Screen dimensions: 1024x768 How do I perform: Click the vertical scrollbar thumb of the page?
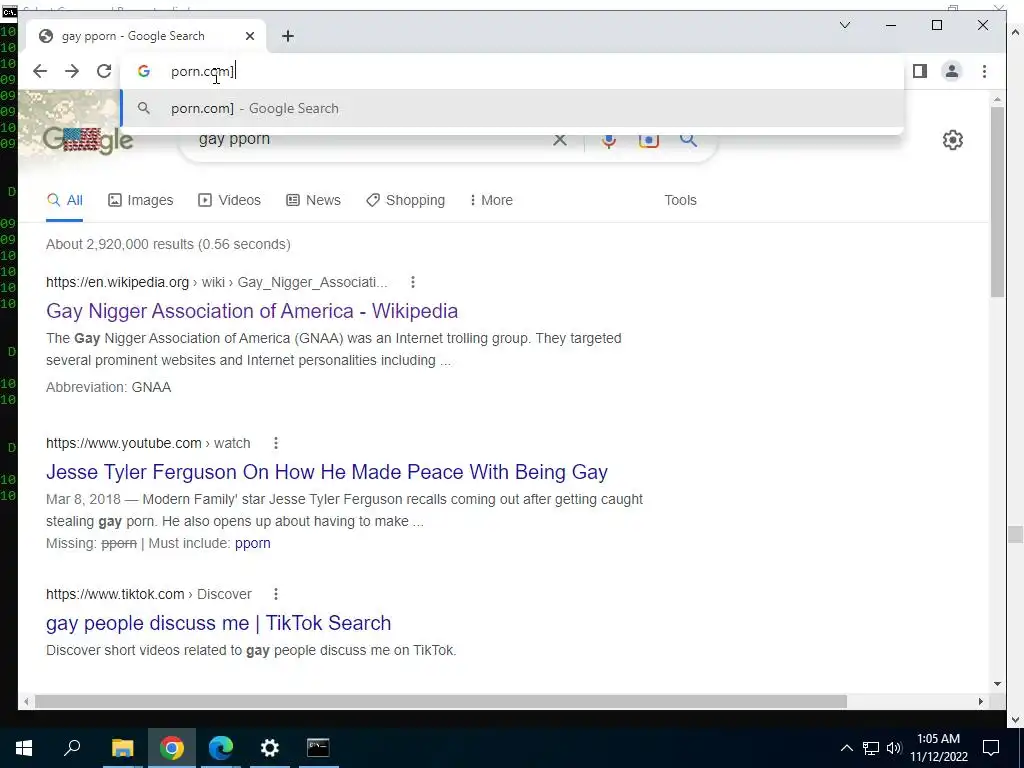(x=997, y=202)
